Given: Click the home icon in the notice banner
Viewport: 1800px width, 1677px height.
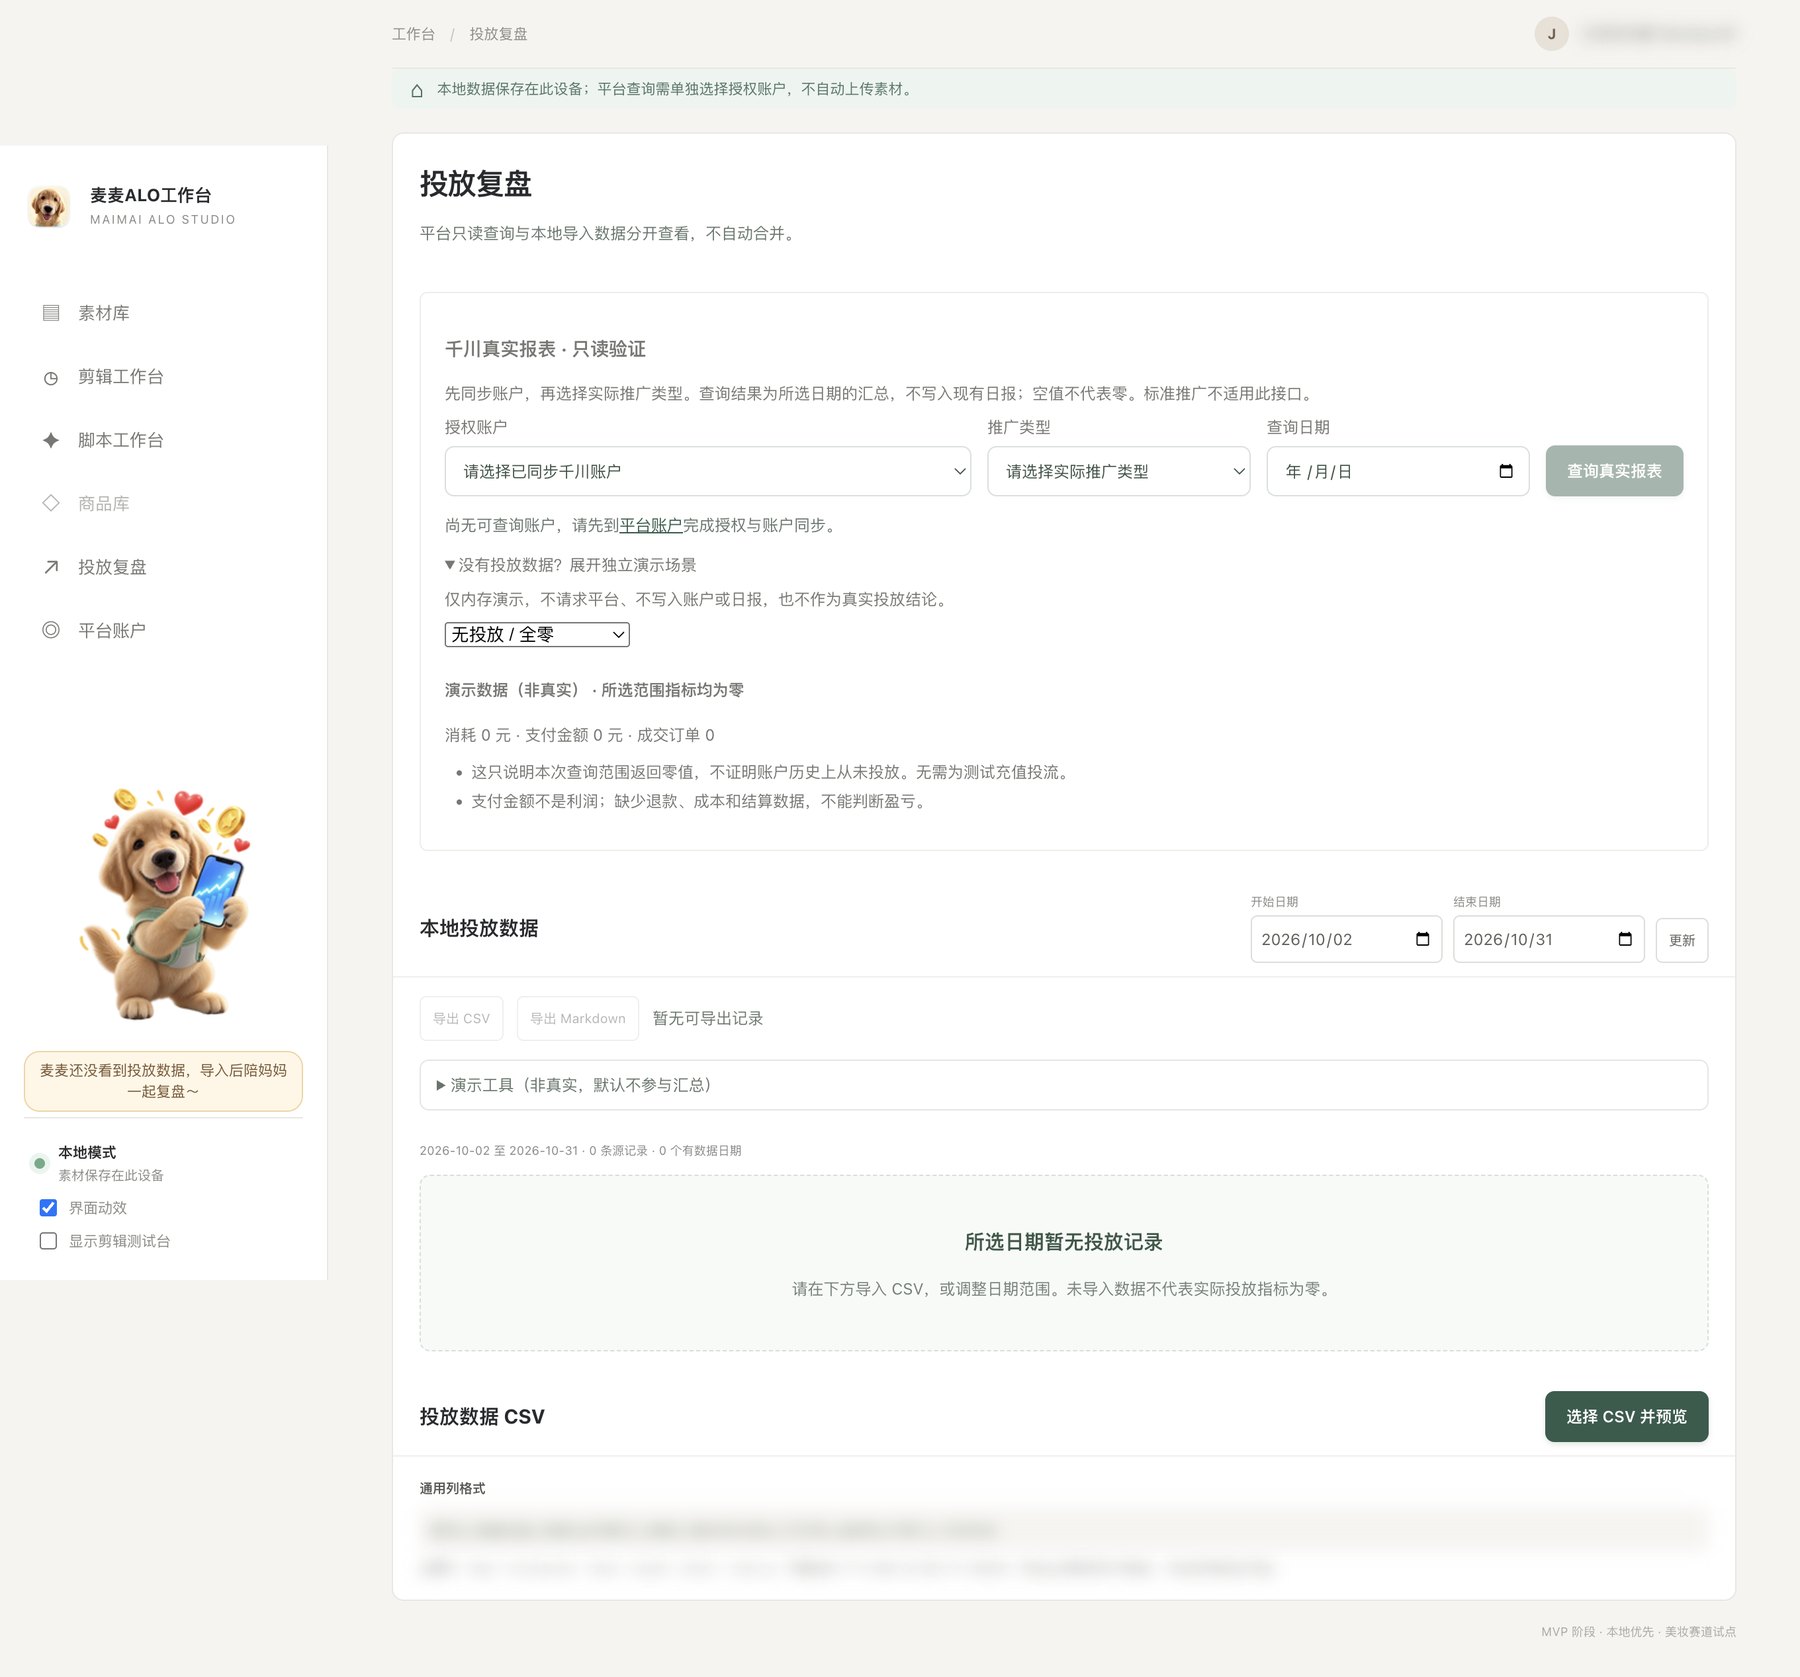Looking at the screenshot, I should click(x=417, y=90).
